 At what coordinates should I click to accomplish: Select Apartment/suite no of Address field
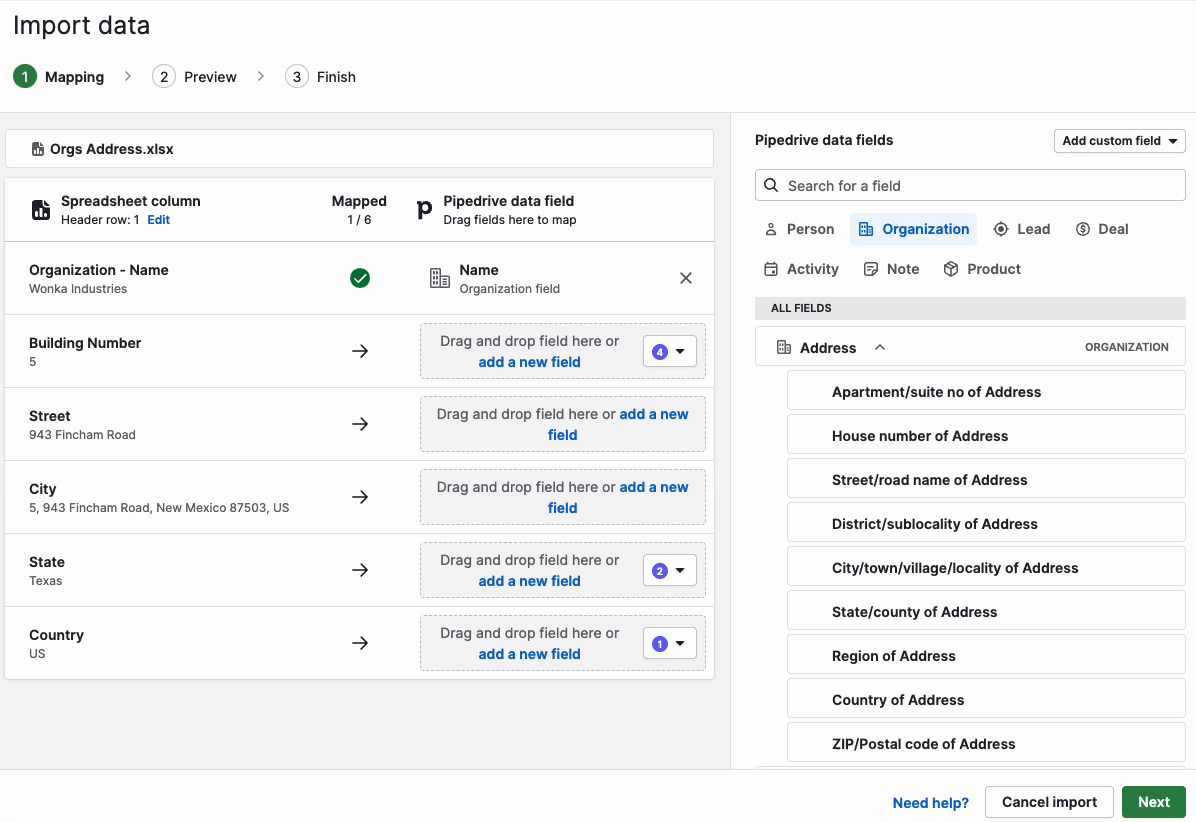click(985, 391)
